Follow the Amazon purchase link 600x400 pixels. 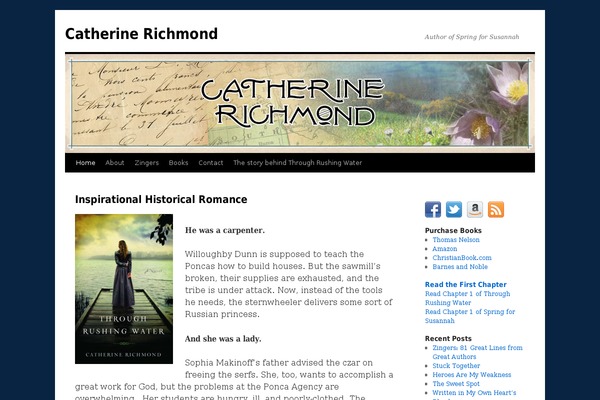coord(445,249)
